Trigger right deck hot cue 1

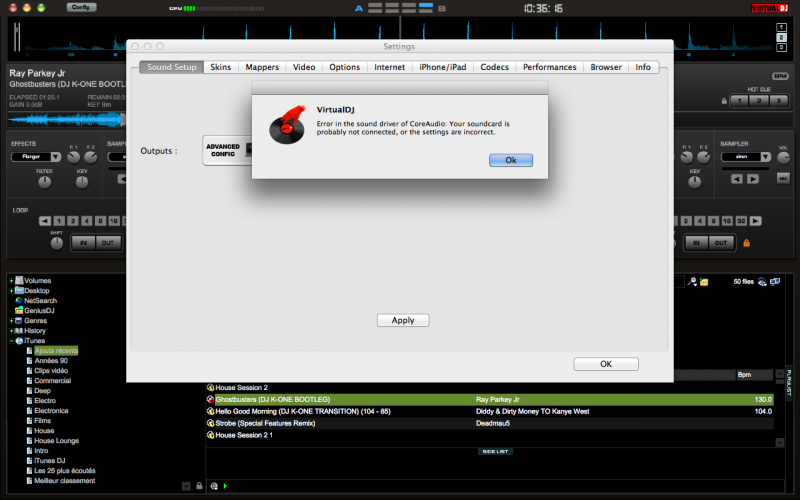[x=739, y=101]
